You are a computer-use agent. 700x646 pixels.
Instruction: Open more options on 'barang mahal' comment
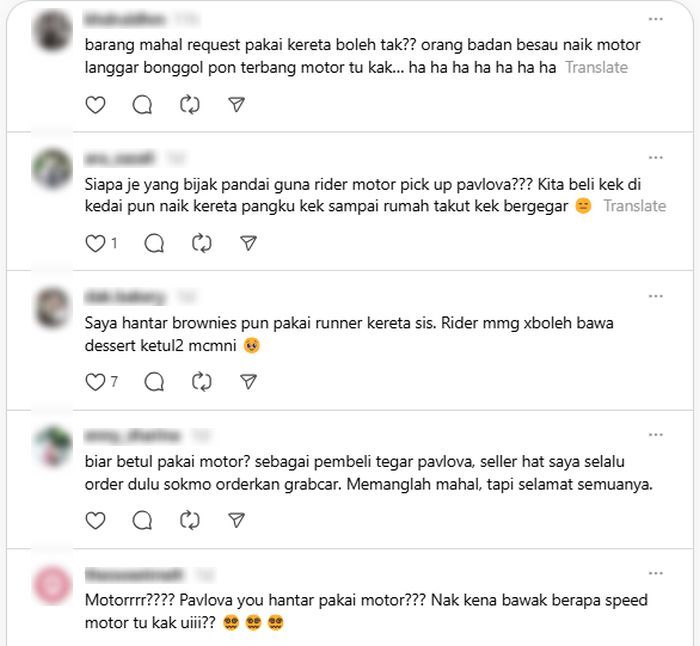point(655,19)
